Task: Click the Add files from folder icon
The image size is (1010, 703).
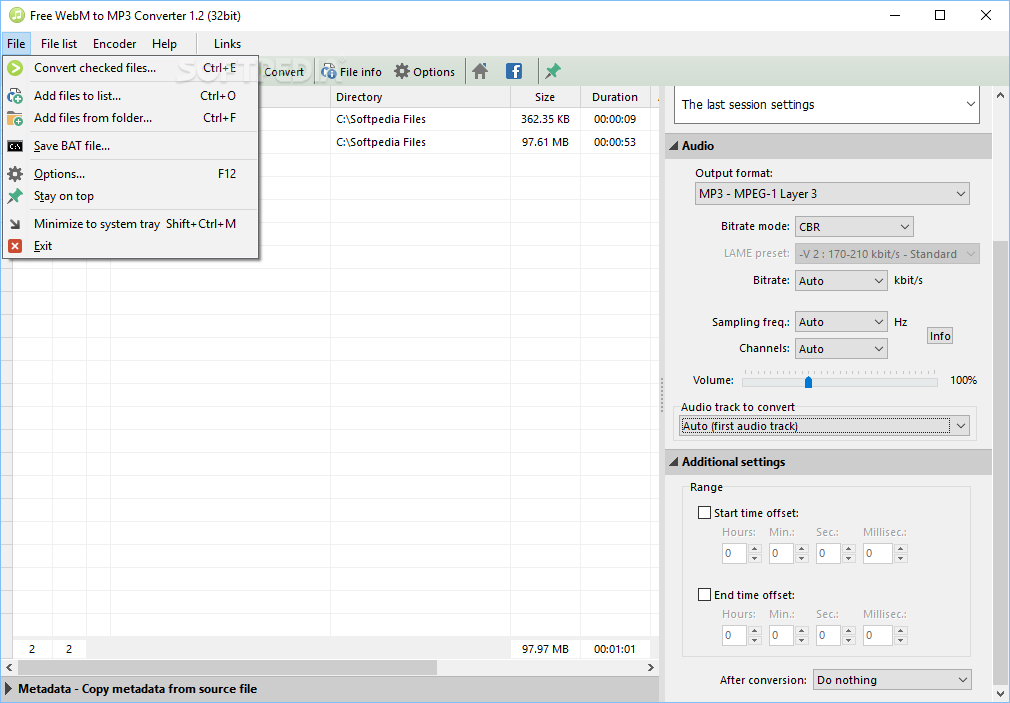Action: click(15, 118)
